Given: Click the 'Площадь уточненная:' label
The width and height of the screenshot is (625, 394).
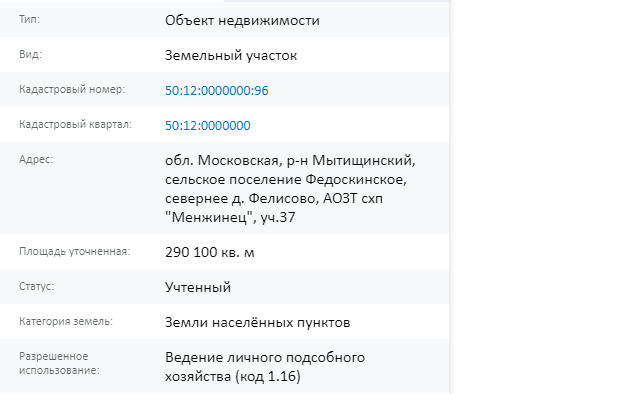Looking at the screenshot, I should pos(75,252).
